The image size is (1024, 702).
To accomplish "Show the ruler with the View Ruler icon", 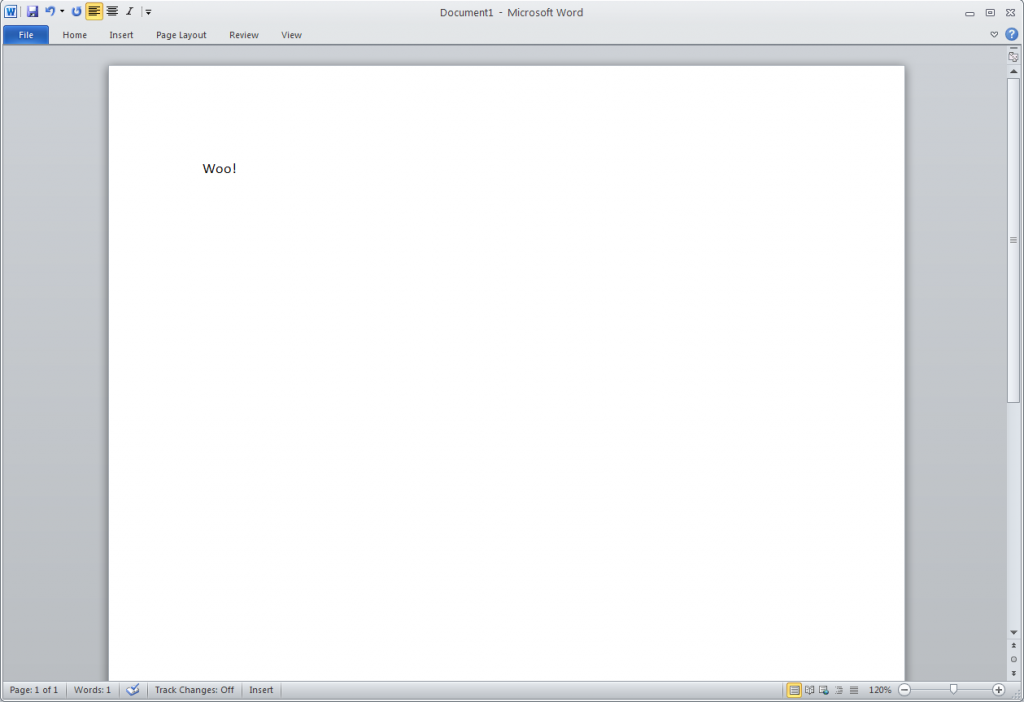I will [x=1013, y=57].
